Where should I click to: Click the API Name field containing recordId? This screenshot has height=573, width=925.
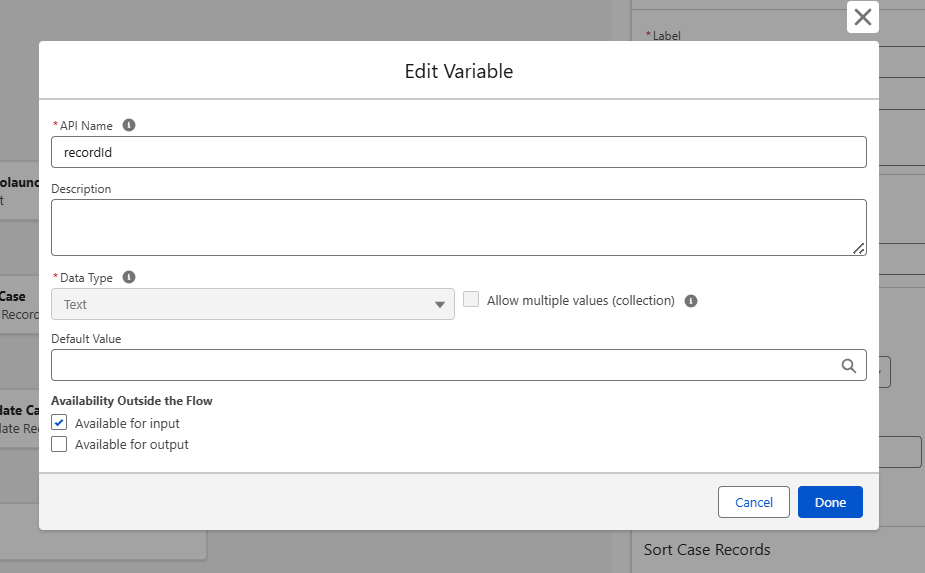click(458, 152)
